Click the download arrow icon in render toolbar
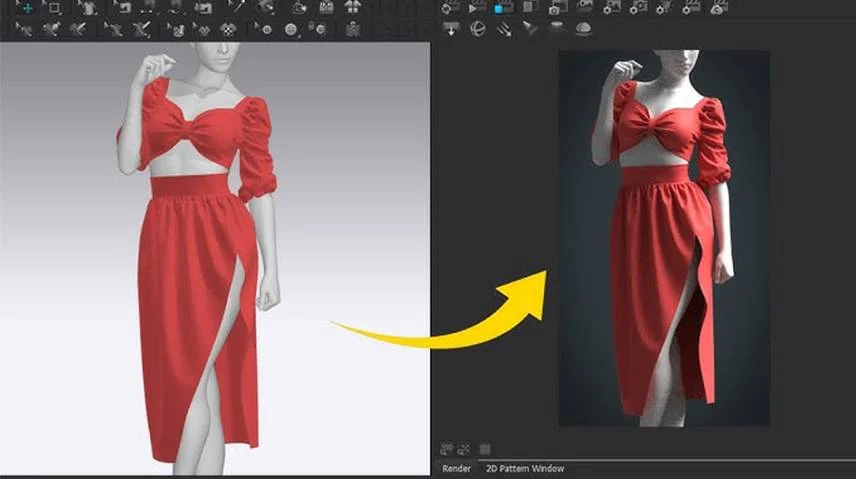This screenshot has height=479, width=856. point(451,28)
